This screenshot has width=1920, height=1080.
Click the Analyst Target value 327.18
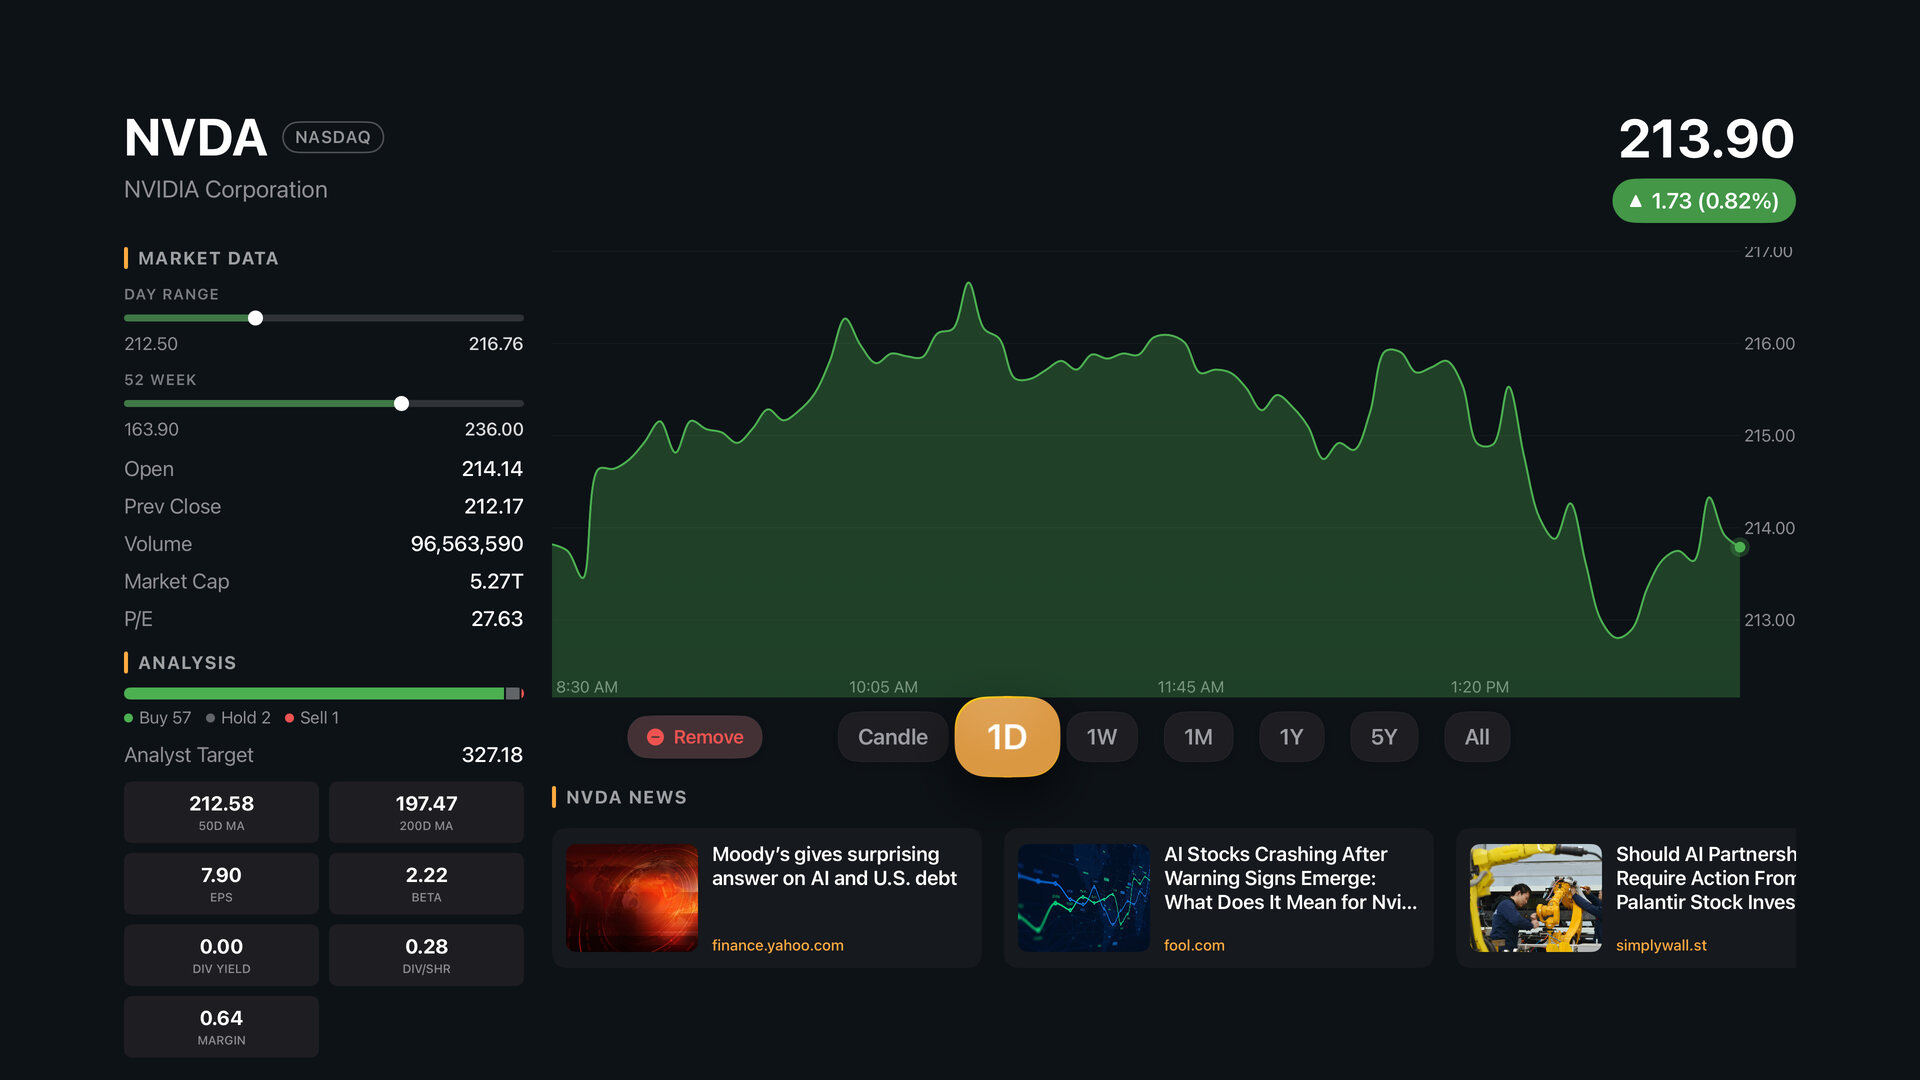(492, 755)
